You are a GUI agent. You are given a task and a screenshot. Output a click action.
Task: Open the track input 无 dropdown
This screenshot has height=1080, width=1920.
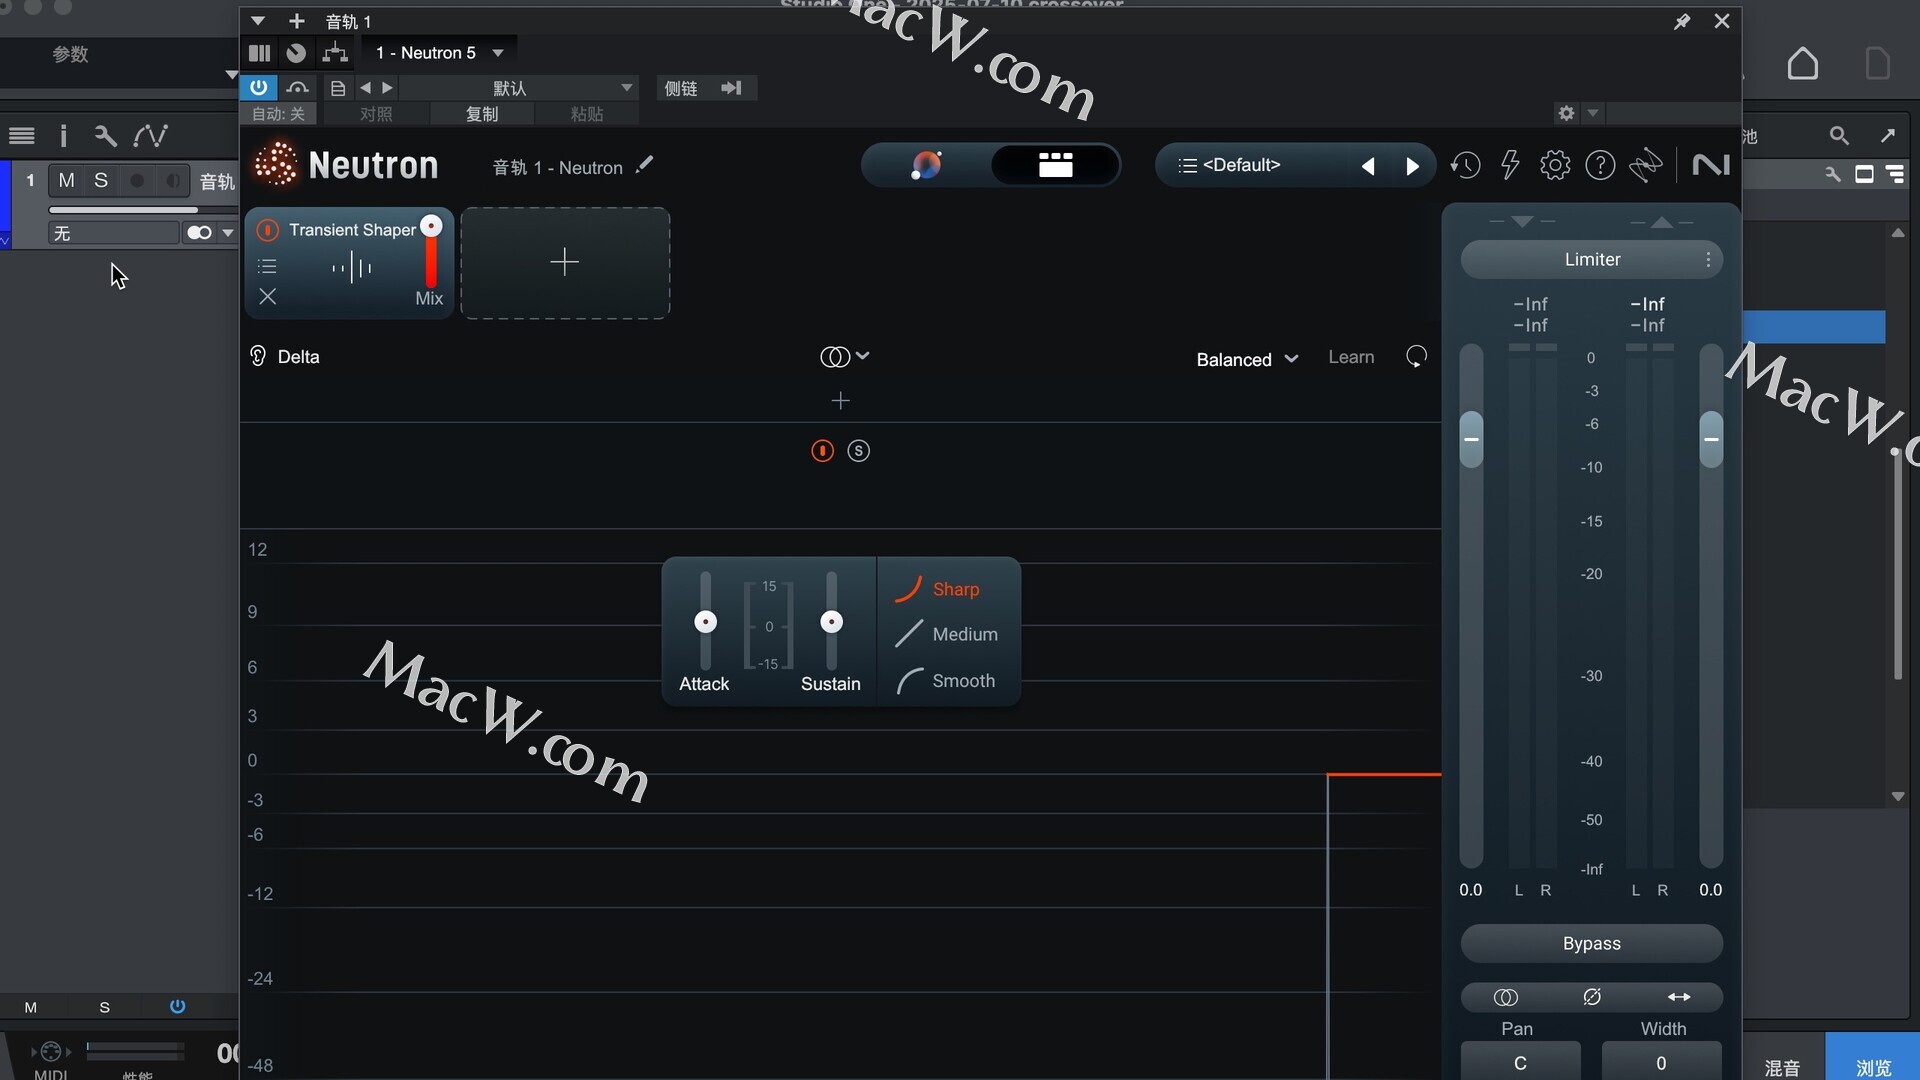(x=113, y=233)
